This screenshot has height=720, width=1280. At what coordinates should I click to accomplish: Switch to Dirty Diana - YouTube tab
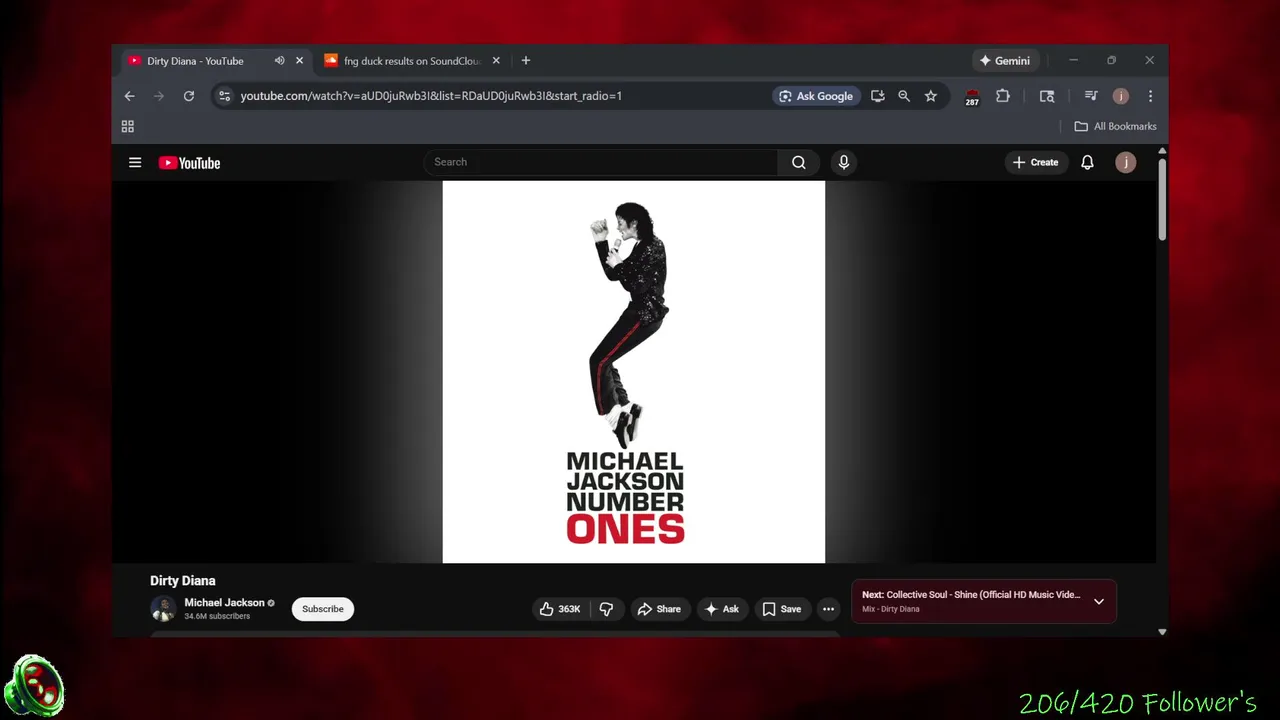click(x=195, y=61)
